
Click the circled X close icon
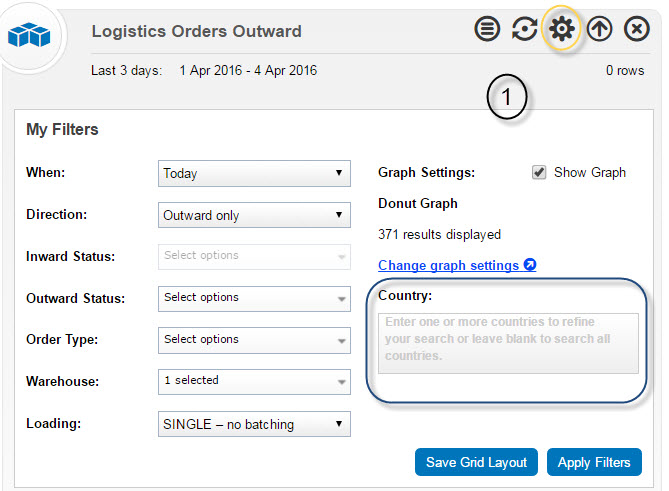click(x=637, y=29)
